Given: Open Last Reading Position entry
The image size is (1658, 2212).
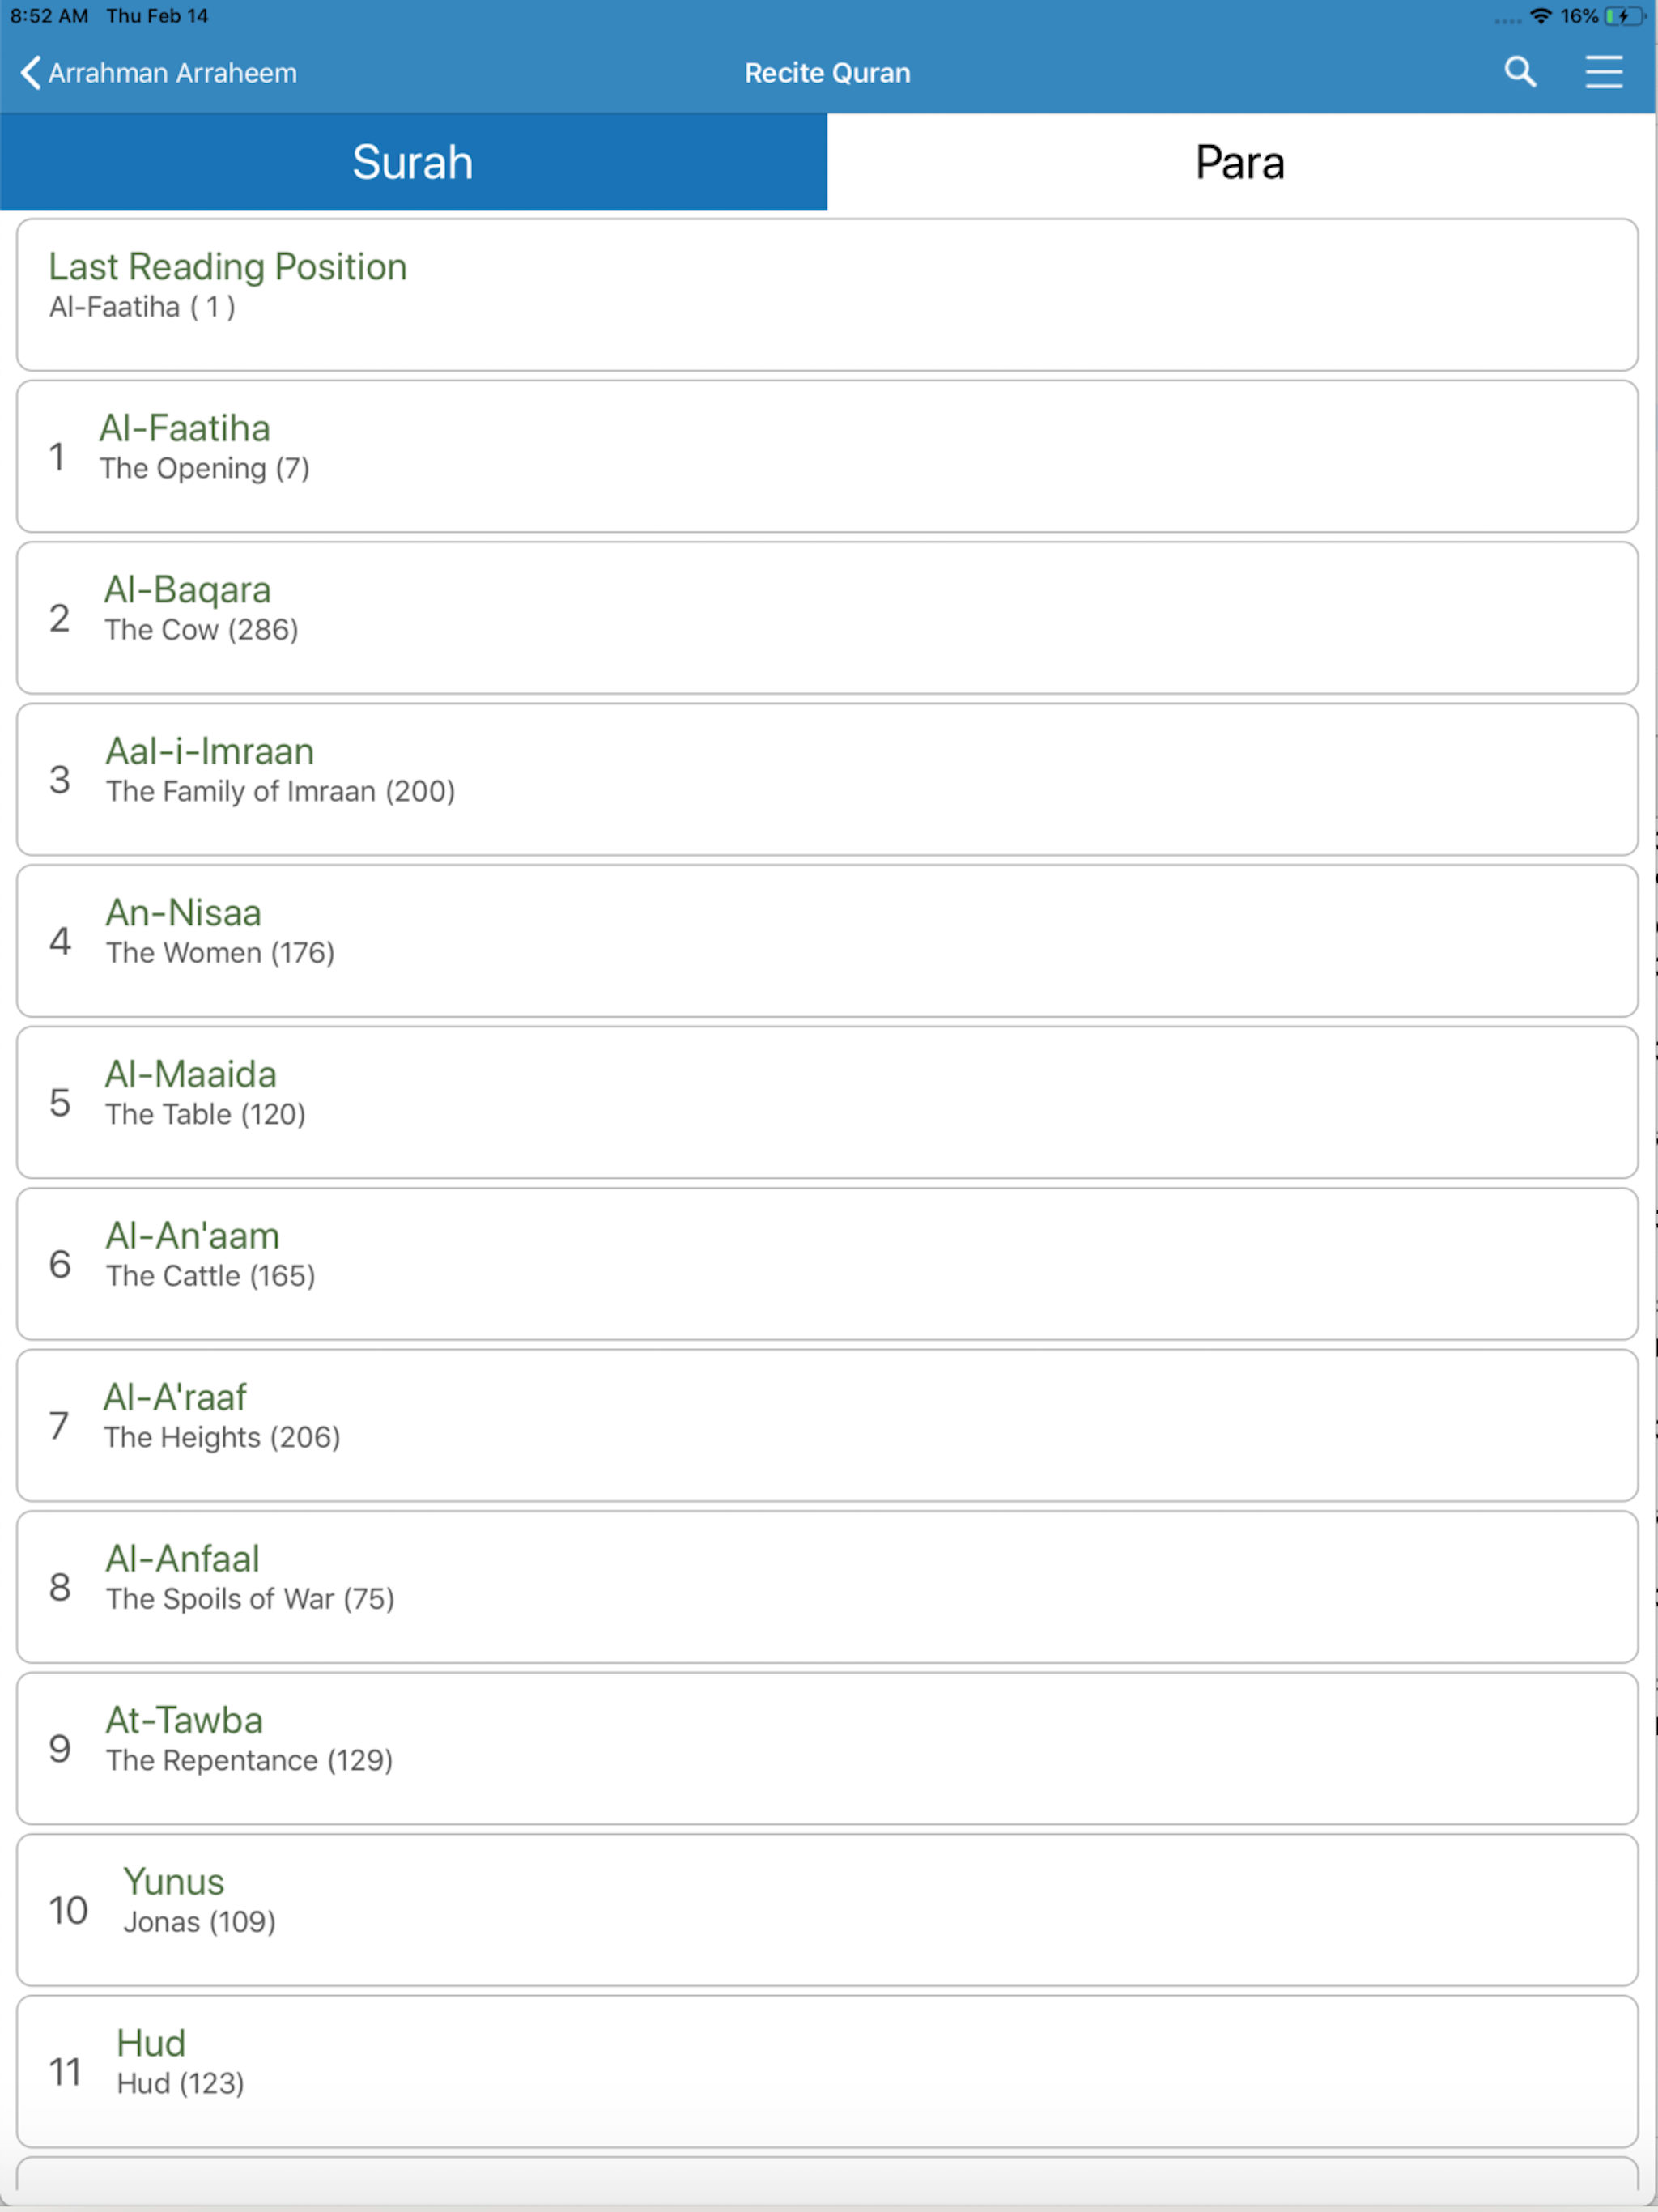Looking at the screenshot, I should (x=827, y=295).
